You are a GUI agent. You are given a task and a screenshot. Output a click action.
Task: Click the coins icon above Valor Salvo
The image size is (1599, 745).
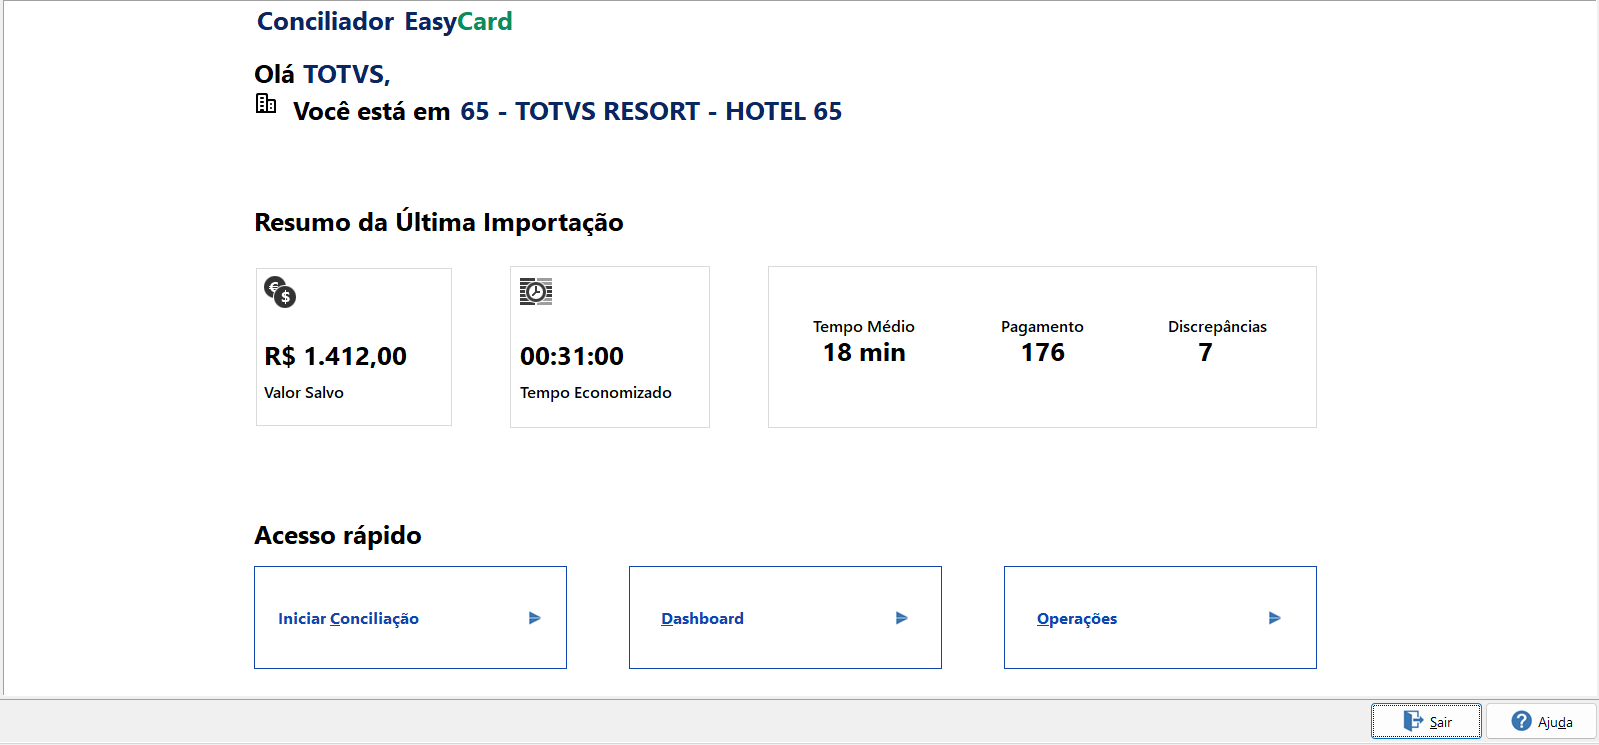click(x=280, y=292)
